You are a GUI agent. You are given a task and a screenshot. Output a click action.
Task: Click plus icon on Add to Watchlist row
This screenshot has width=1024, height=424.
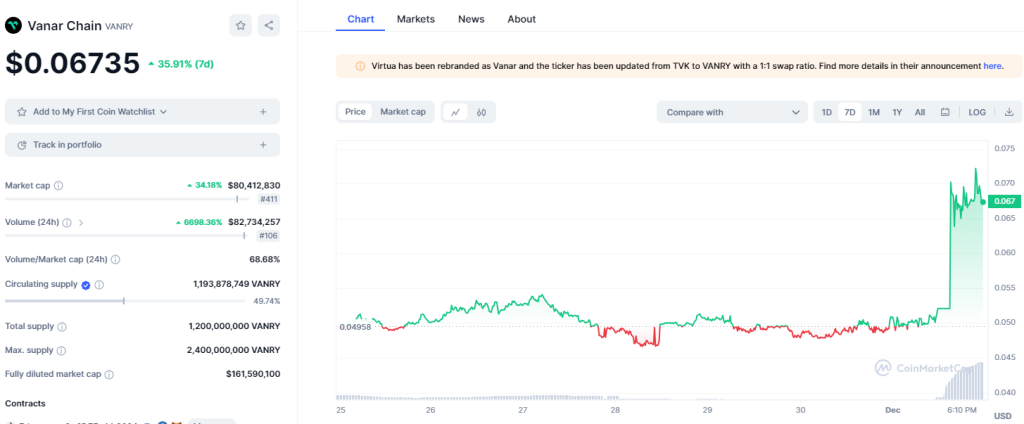click(263, 112)
